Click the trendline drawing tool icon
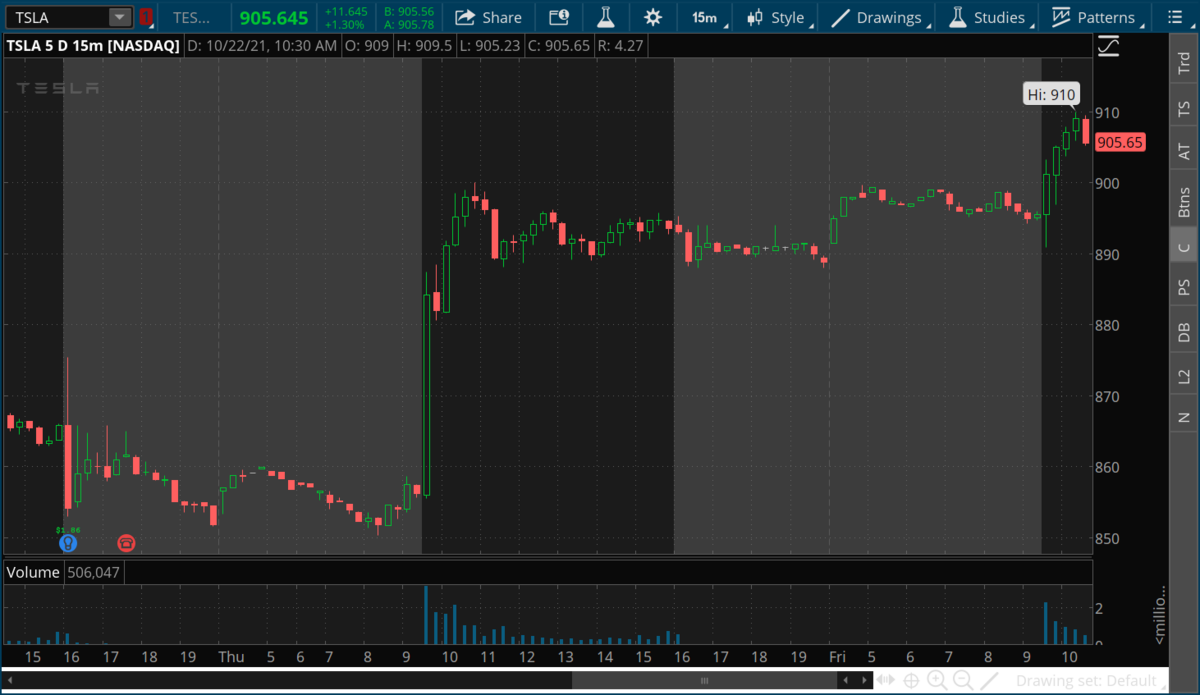The width and height of the screenshot is (1200, 695). click(990, 681)
